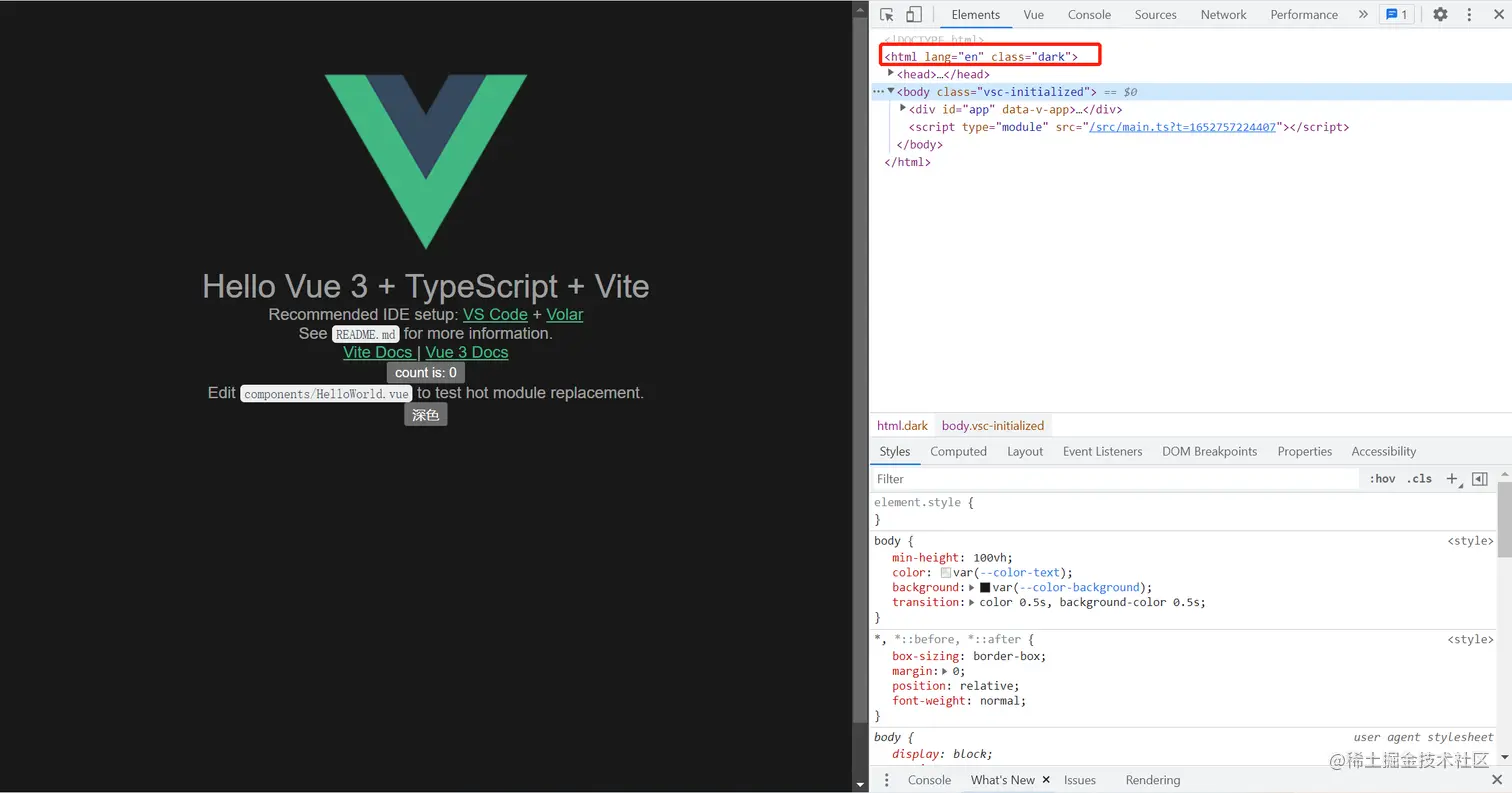The width and height of the screenshot is (1512, 793).
Task: Toggle the device toolbar icon
Action: coord(914,15)
